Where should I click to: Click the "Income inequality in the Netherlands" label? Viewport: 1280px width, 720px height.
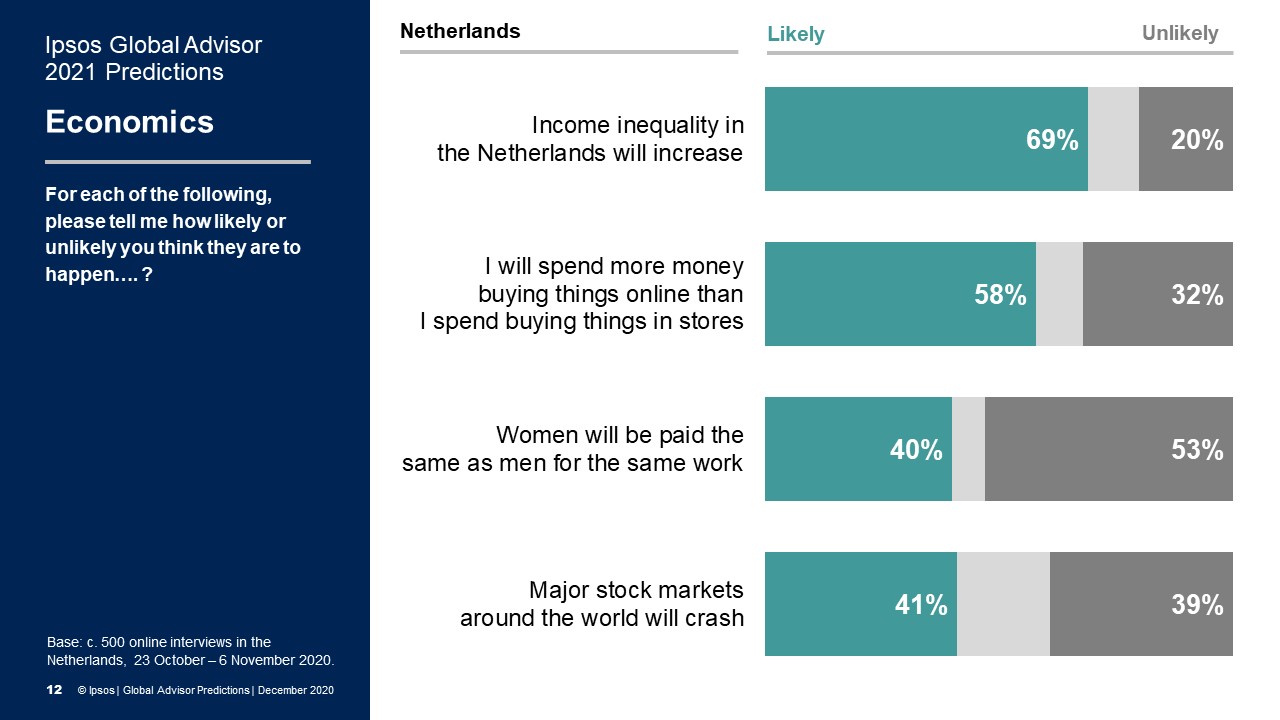point(590,139)
